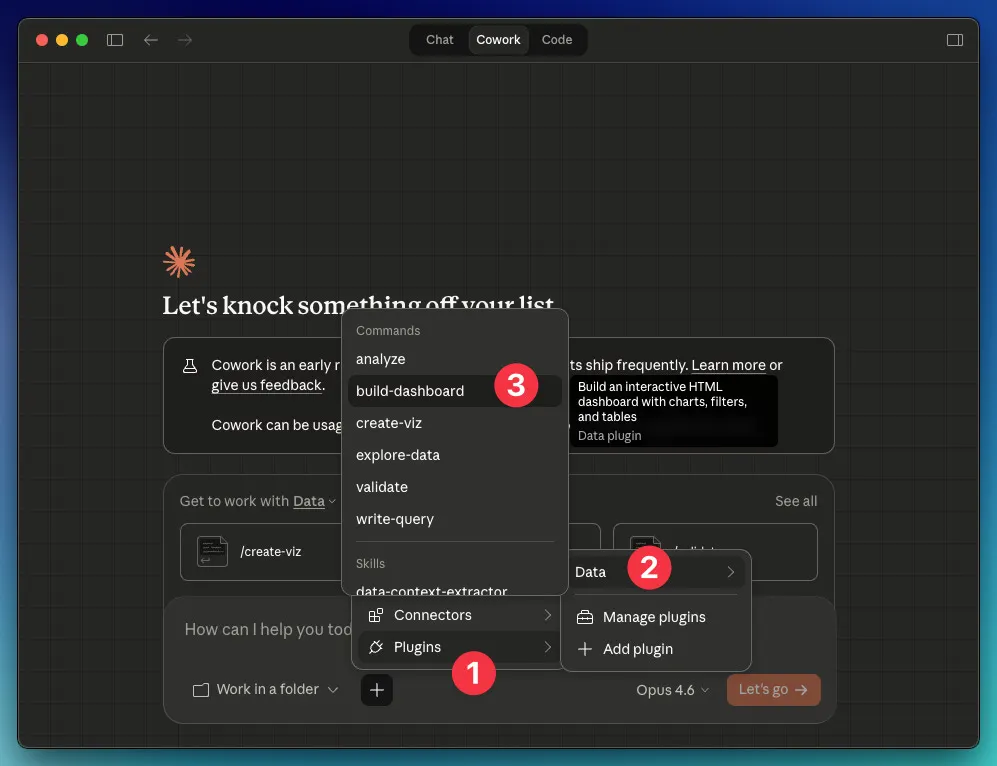The height and width of the screenshot is (766, 997).
Task: Select the write-query command
Action: coord(395,519)
